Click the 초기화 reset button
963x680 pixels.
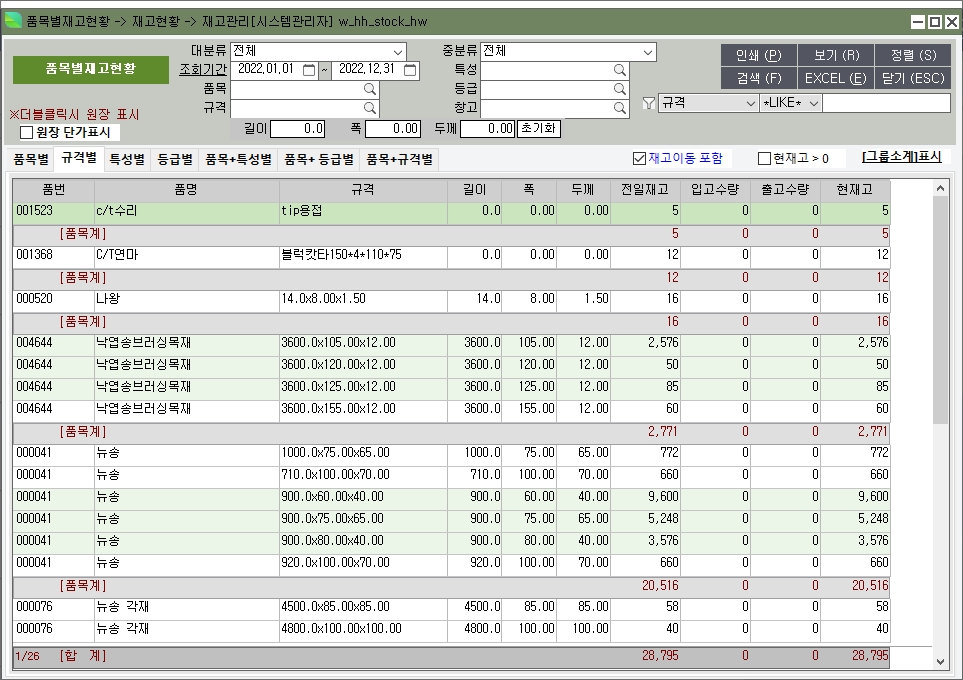pos(539,128)
